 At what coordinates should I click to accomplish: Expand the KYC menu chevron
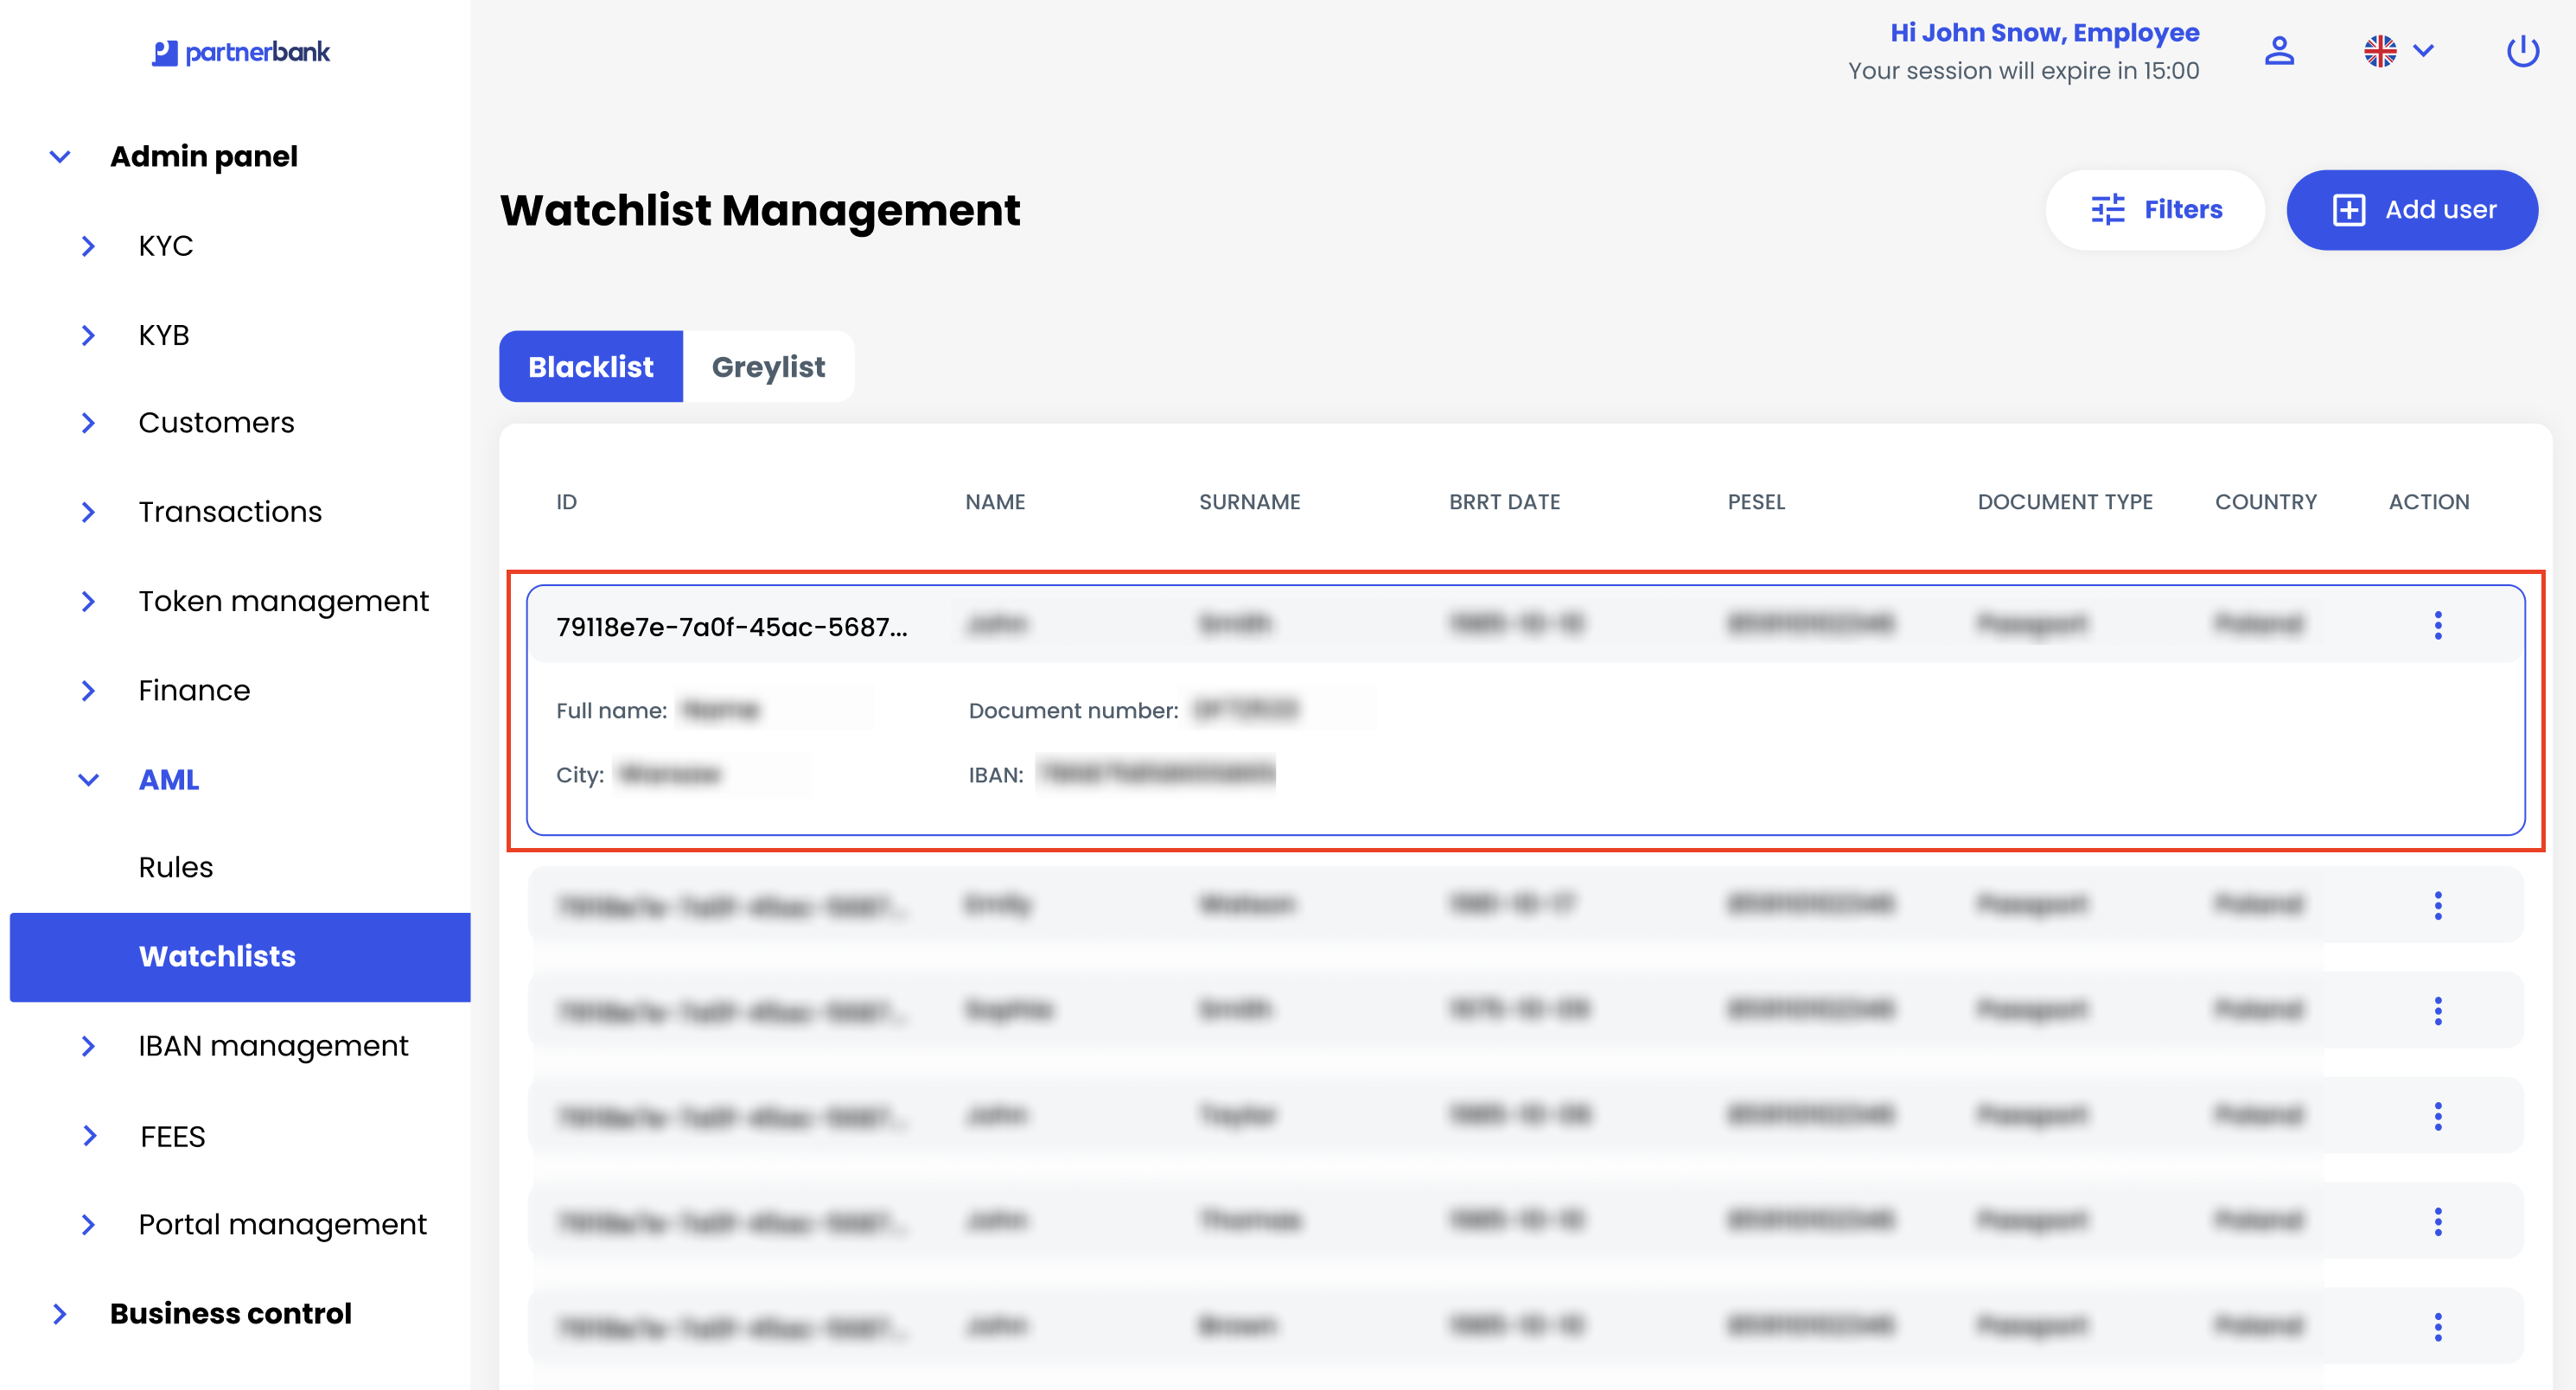point(88,246)
